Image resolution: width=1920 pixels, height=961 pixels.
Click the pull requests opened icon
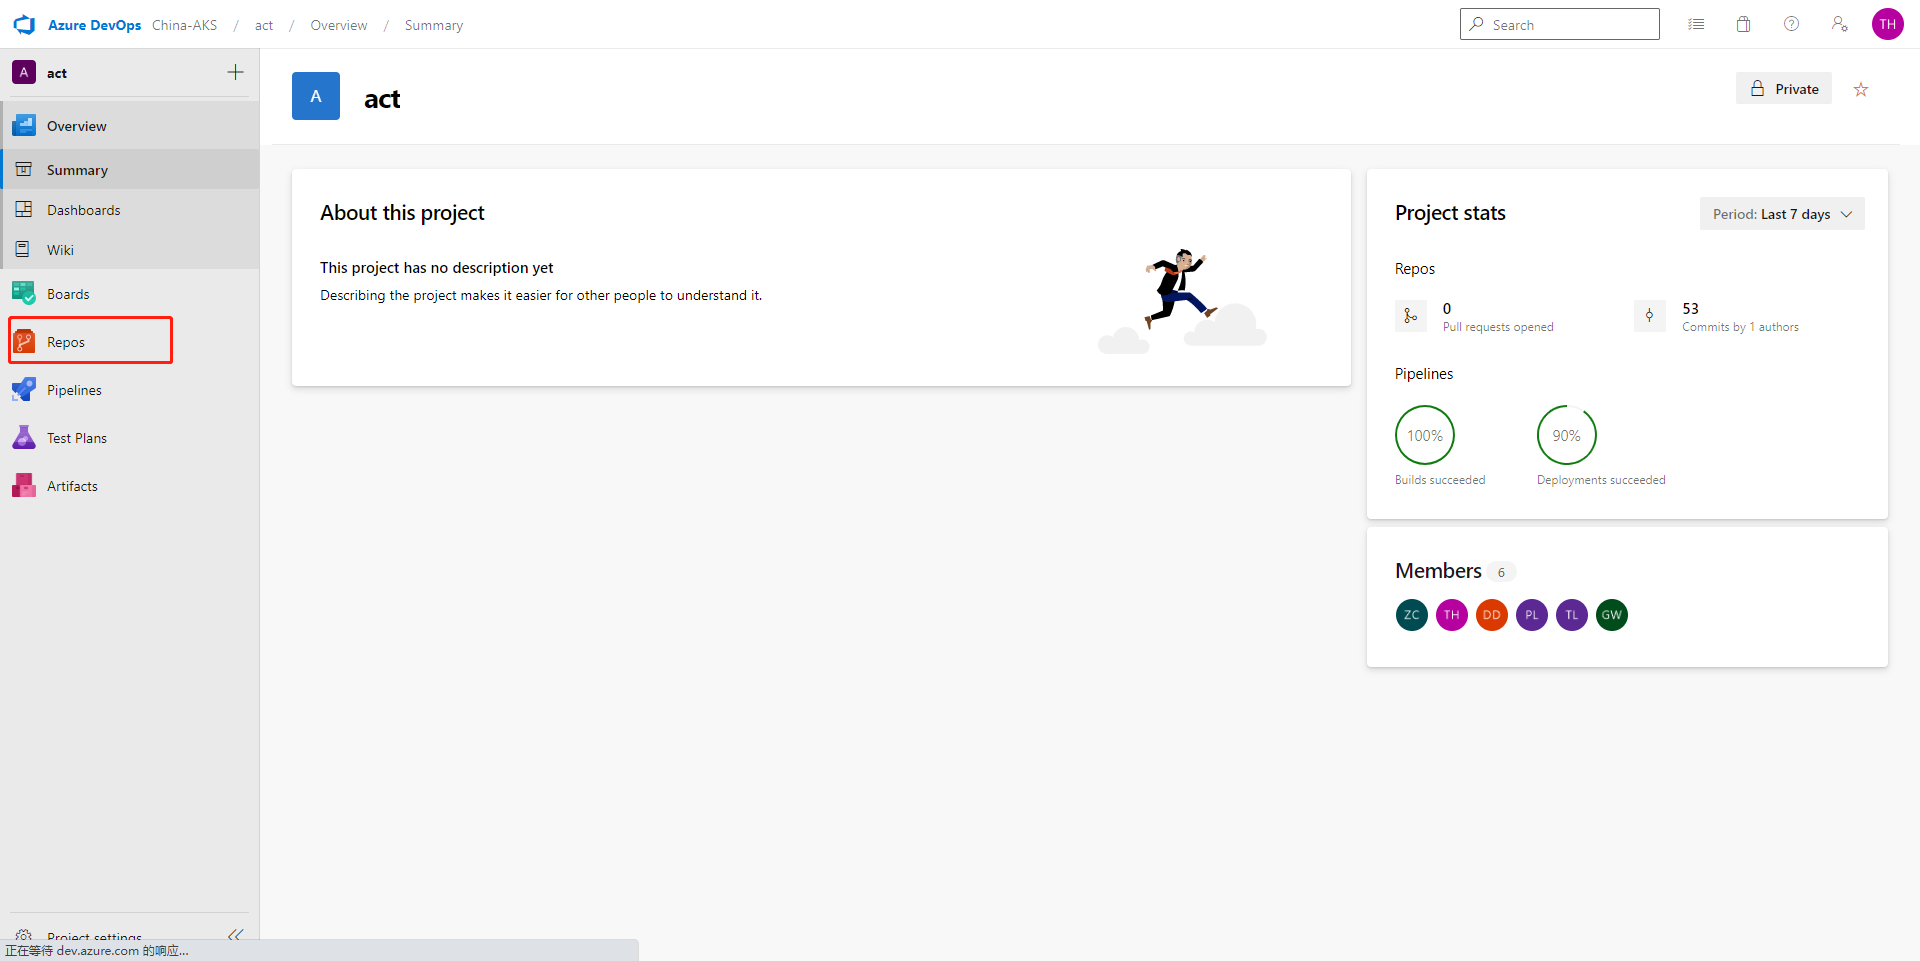(x=1411, y=316)
